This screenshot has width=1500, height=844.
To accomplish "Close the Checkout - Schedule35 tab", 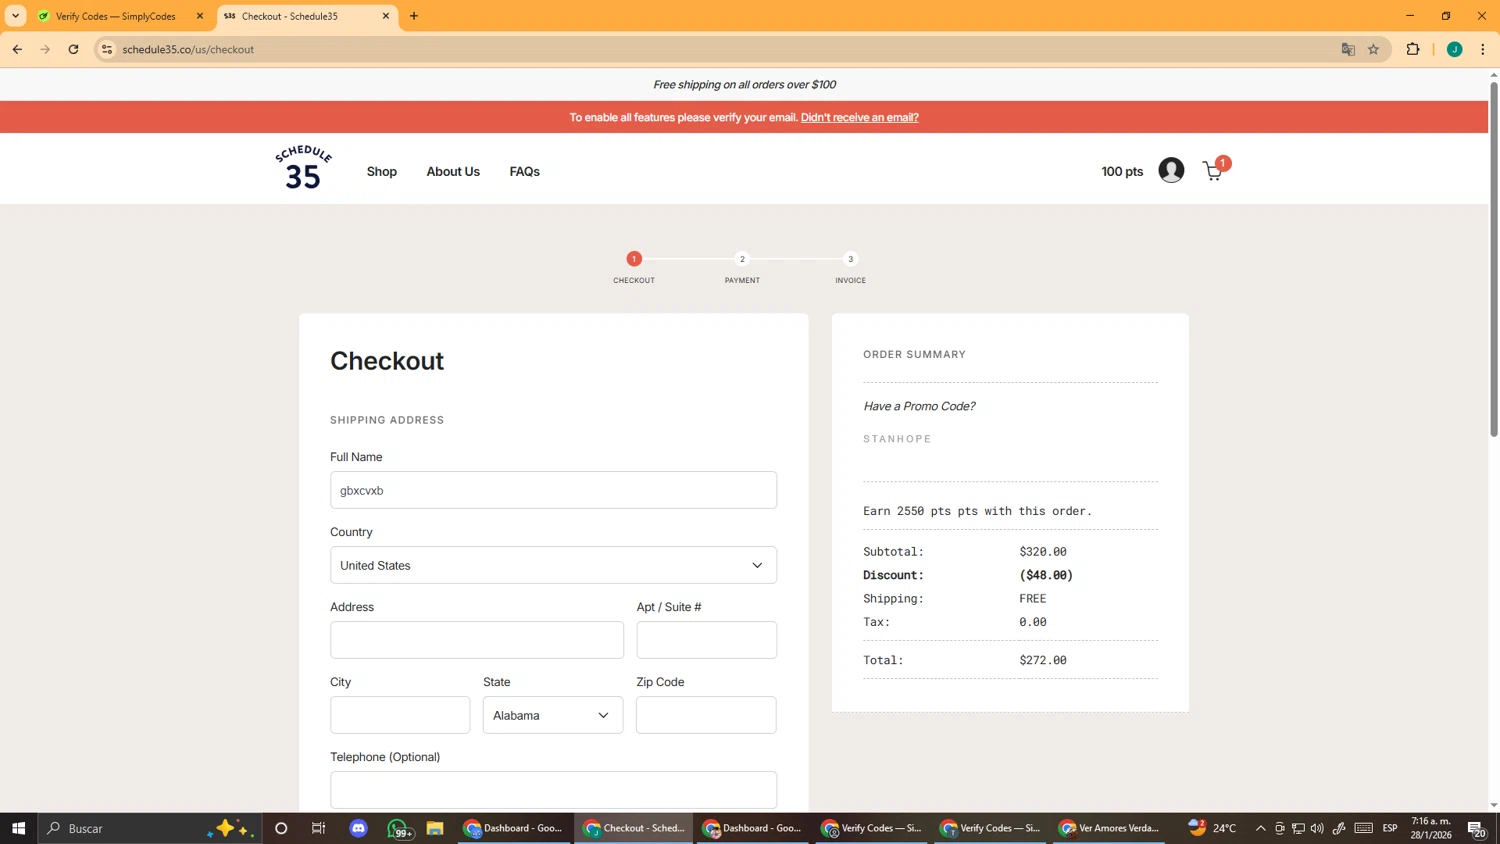I will tap(386, 16).
